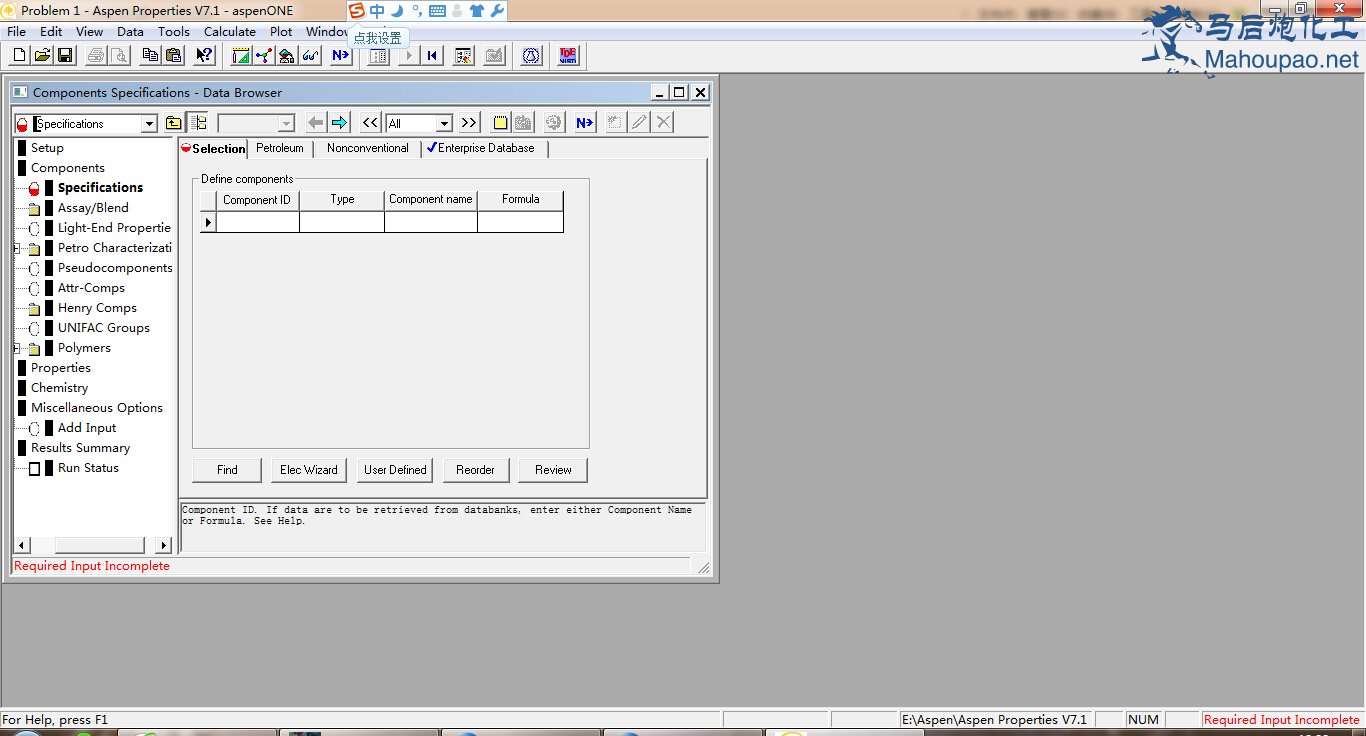Select Properties in the tree
This screenshot has height=736, width=1366.
pyautogui.click(x=61, y=368)
